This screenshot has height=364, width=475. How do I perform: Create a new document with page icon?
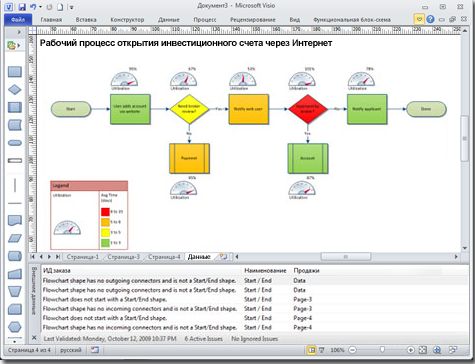[60, 7]
